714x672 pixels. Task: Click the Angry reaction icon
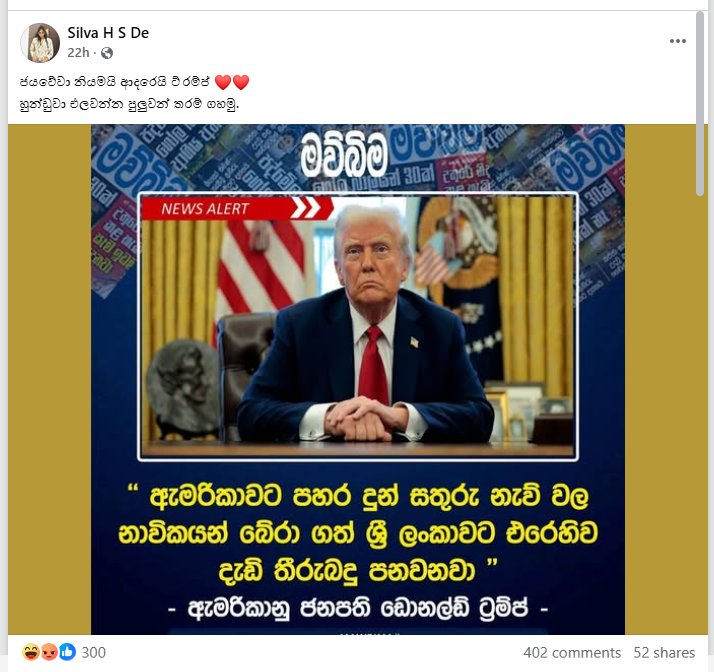(49, 652)
